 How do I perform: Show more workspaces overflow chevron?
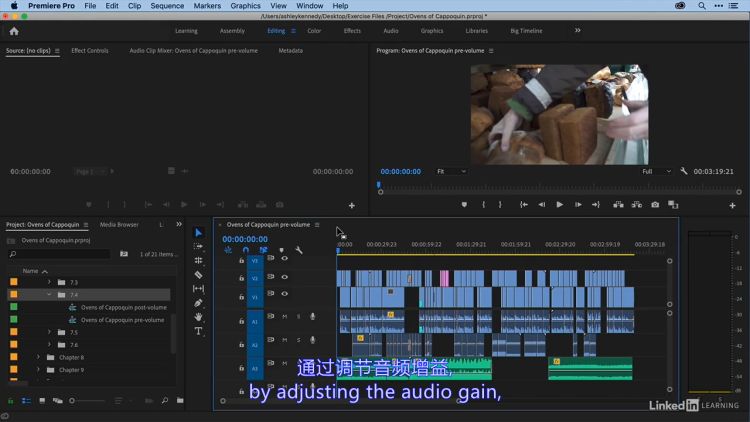(x=577, y=30)
